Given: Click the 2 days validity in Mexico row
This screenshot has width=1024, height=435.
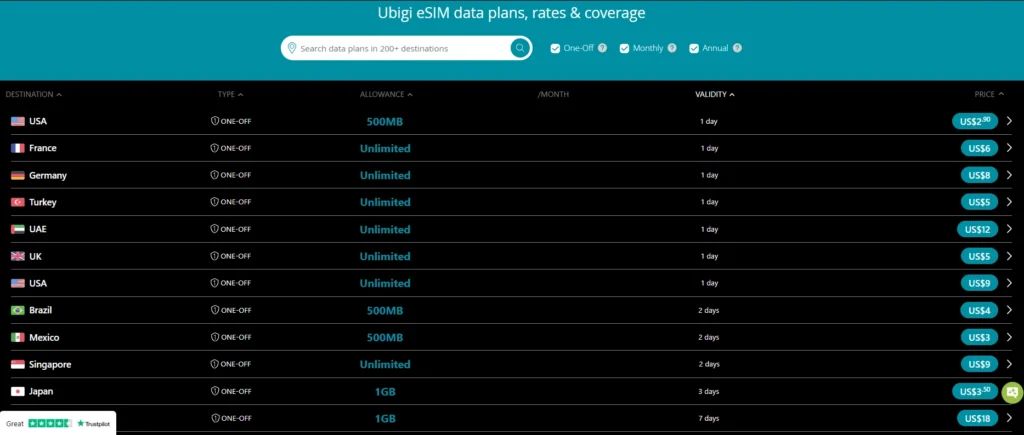Looking at the screenshot, I should pos(709,337).
